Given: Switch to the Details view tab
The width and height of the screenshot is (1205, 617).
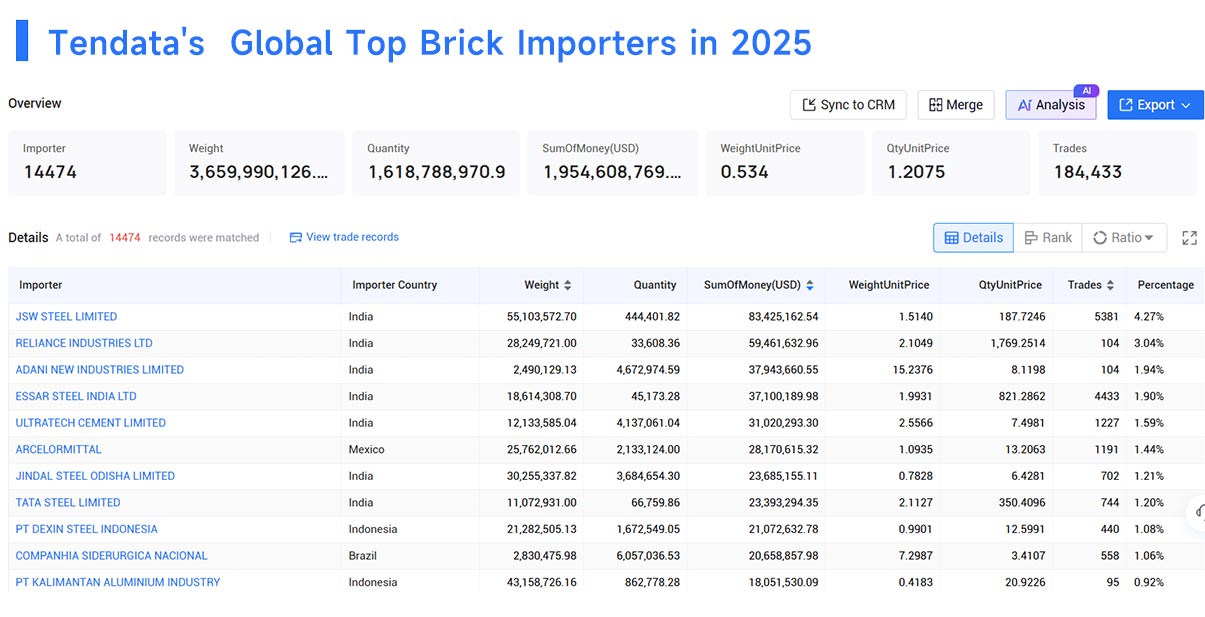Looking at the screenshot, I should (x=973, y=238).
